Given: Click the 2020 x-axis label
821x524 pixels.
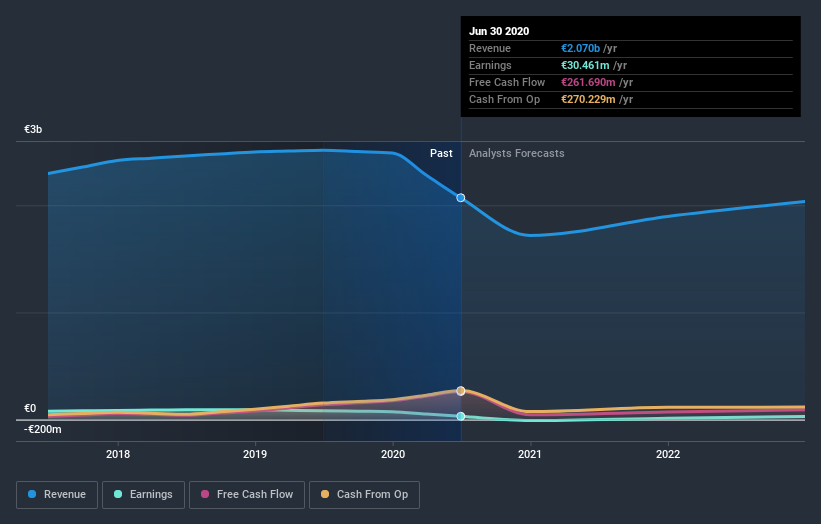Looking at the screenshot, I should 393,454.
